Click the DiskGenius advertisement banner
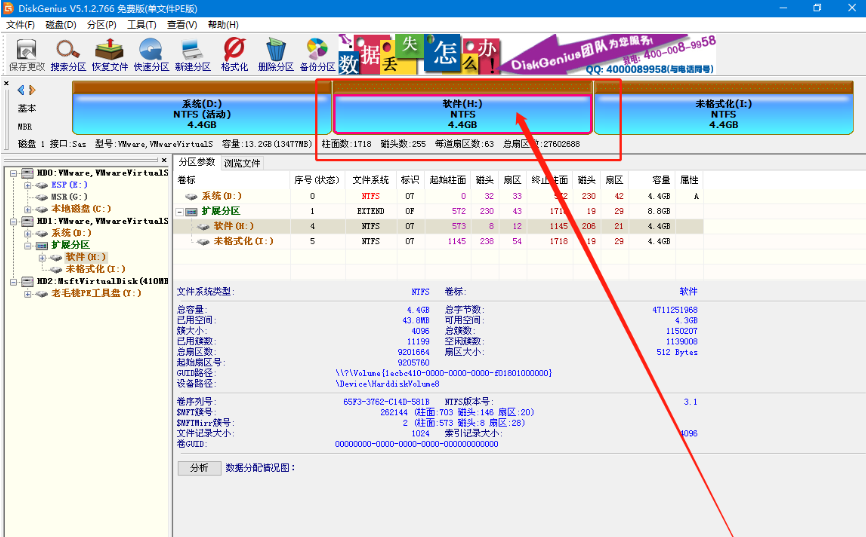This screenshot has height=537, width=866. click(x=527, y=55)
